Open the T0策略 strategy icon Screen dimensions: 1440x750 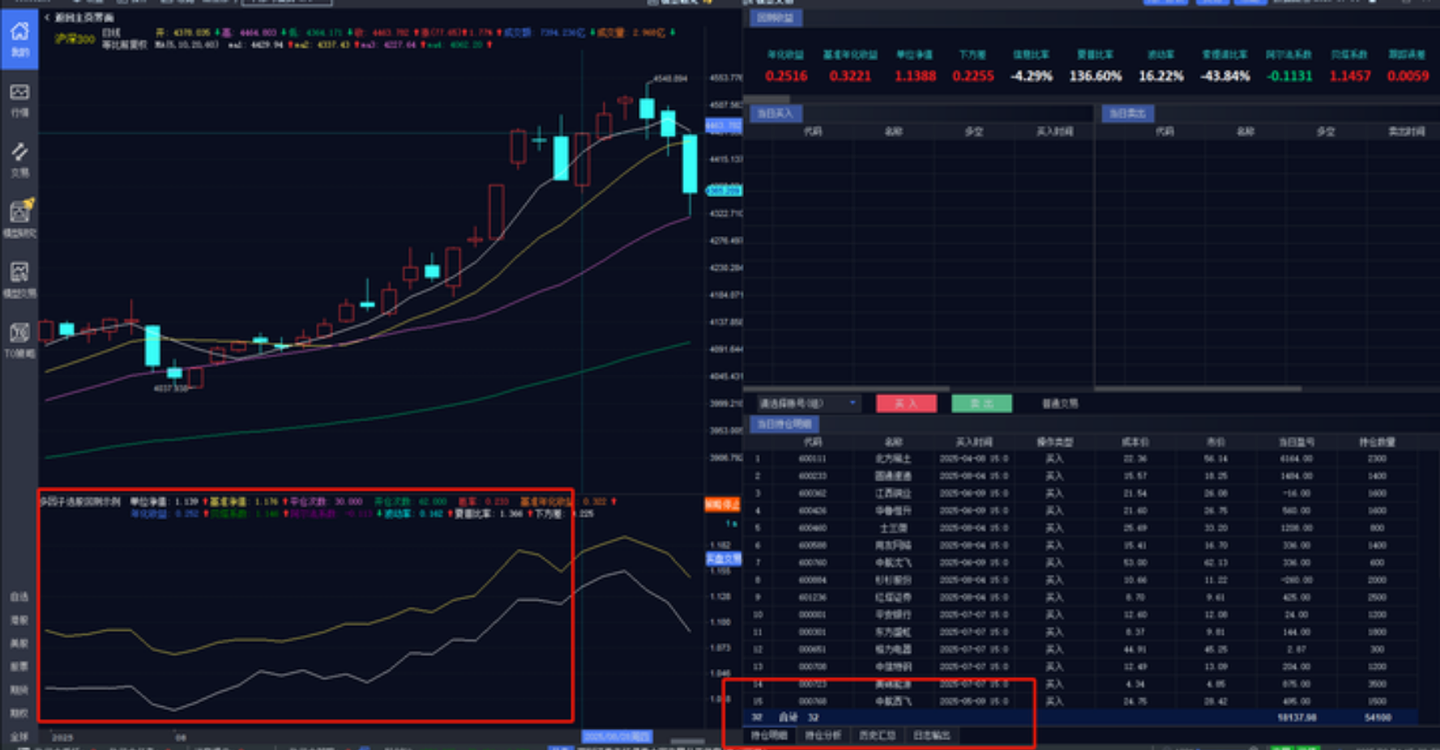point(19,339)
